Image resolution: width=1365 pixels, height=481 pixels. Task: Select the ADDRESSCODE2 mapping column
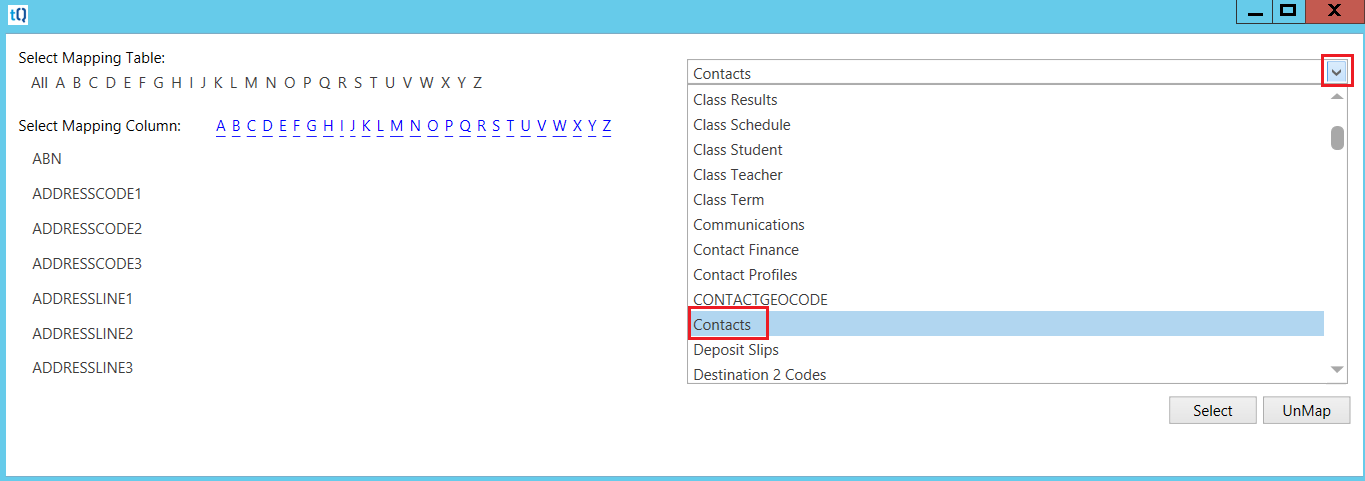(x=87, y=229)
